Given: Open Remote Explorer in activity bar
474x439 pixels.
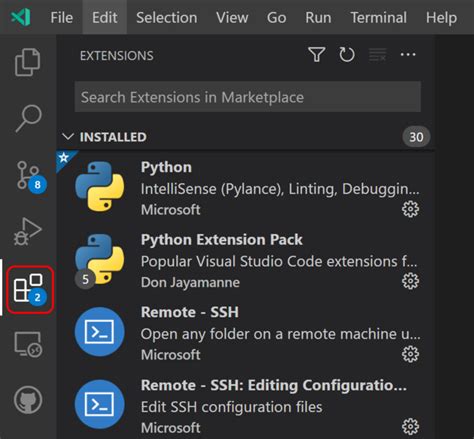Looking at the screenshot, I should click(28, 344).
